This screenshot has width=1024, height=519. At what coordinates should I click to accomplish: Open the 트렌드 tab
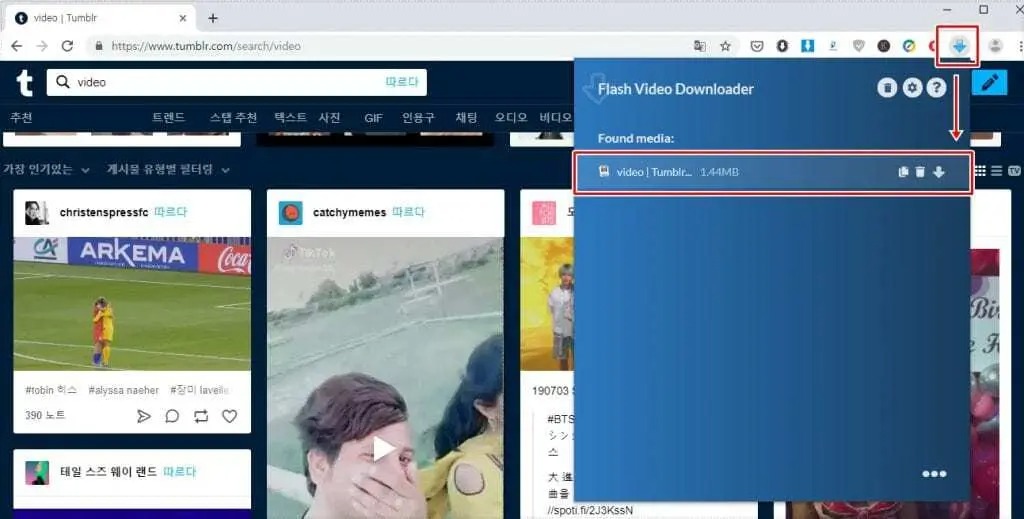pos(168,118)
